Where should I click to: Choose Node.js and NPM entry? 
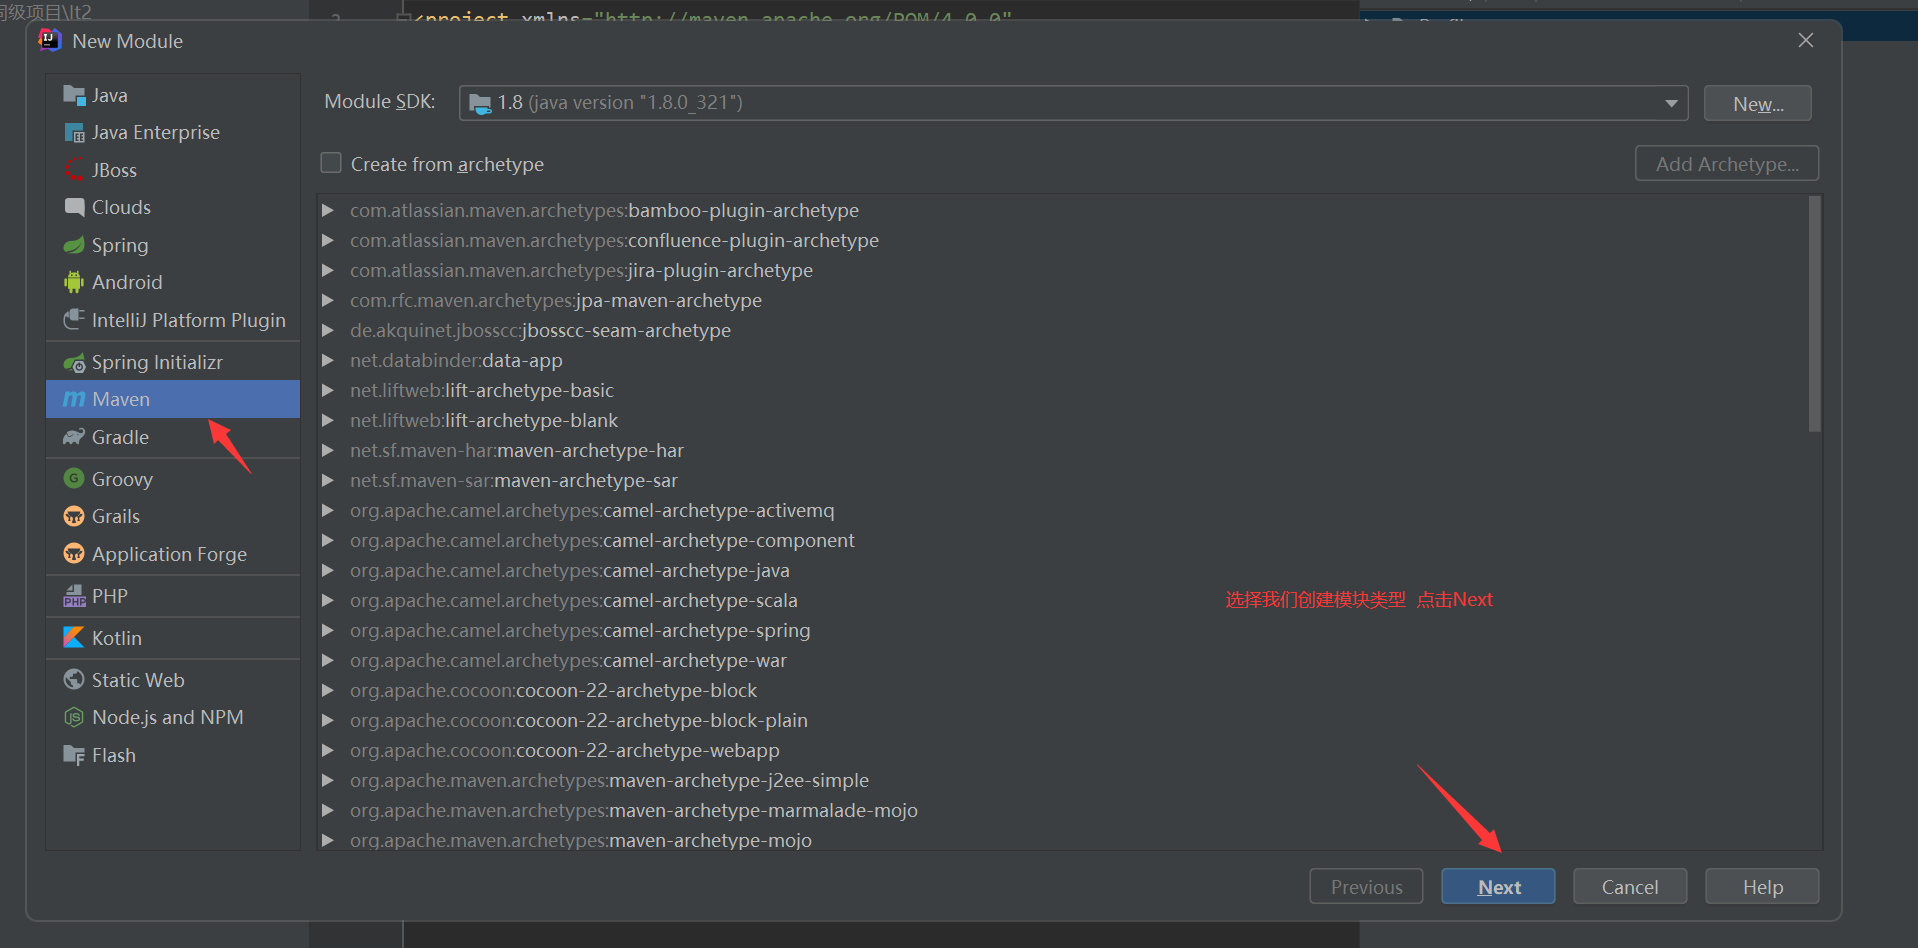173,717
